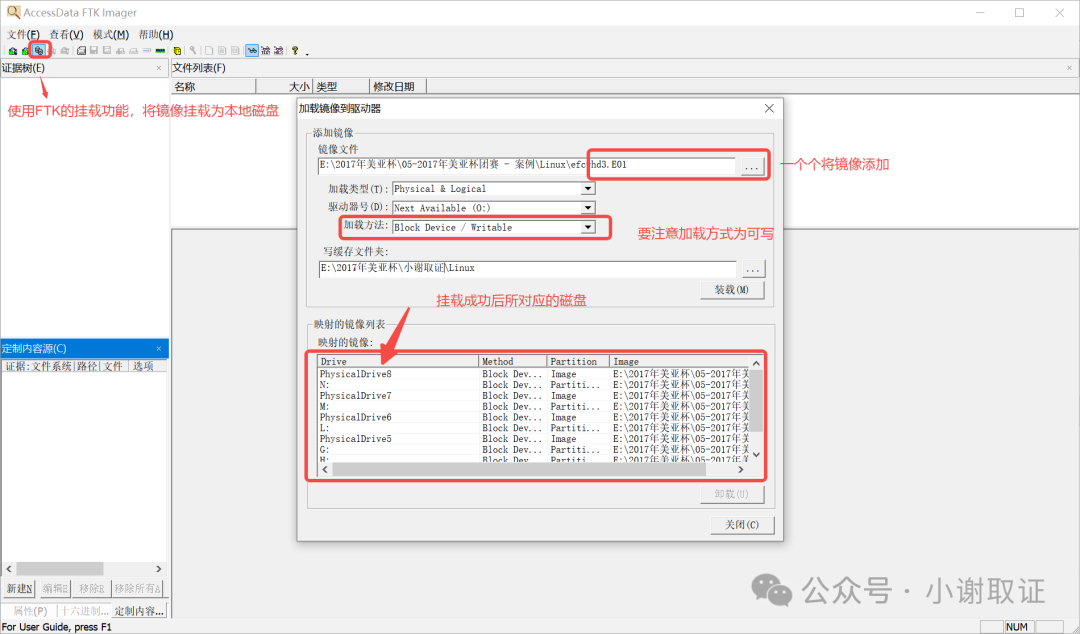The height and width of the screenshot is (634, 1080).
Task: Click the Remove Evidence Item toolbar icon
Action: (x=52, y=51)
